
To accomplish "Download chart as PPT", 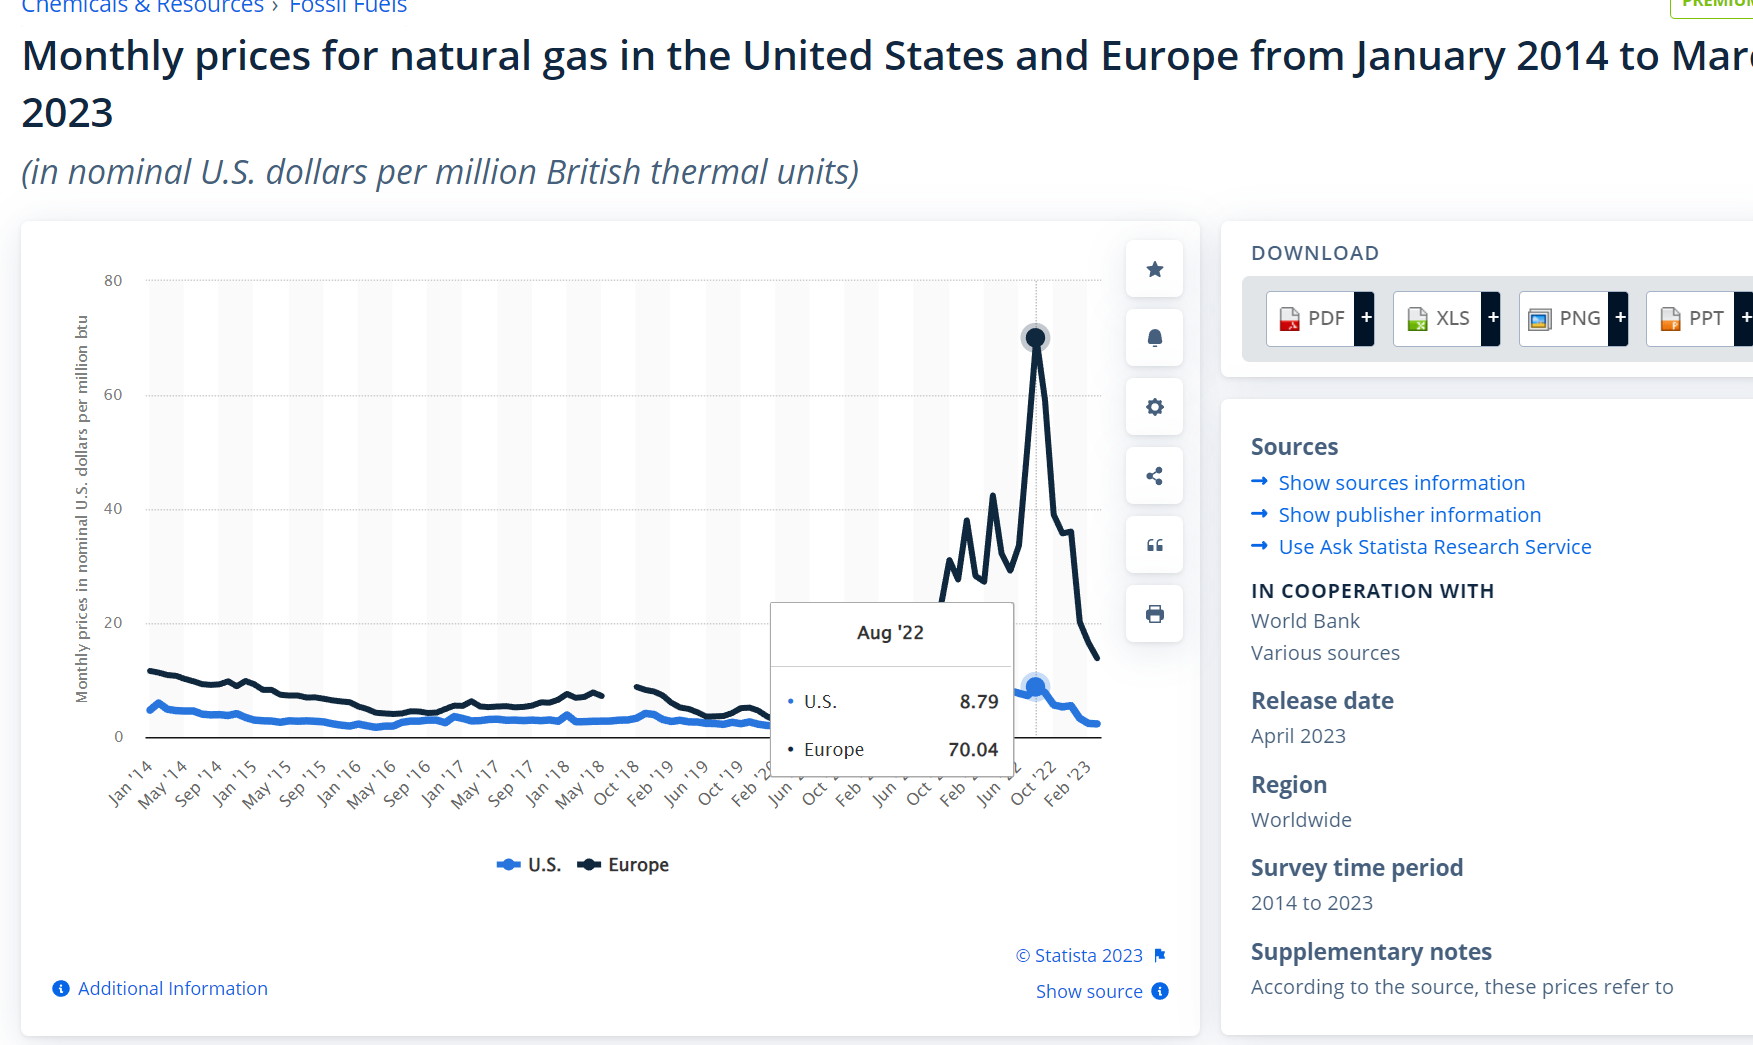I will [1692, 318].
